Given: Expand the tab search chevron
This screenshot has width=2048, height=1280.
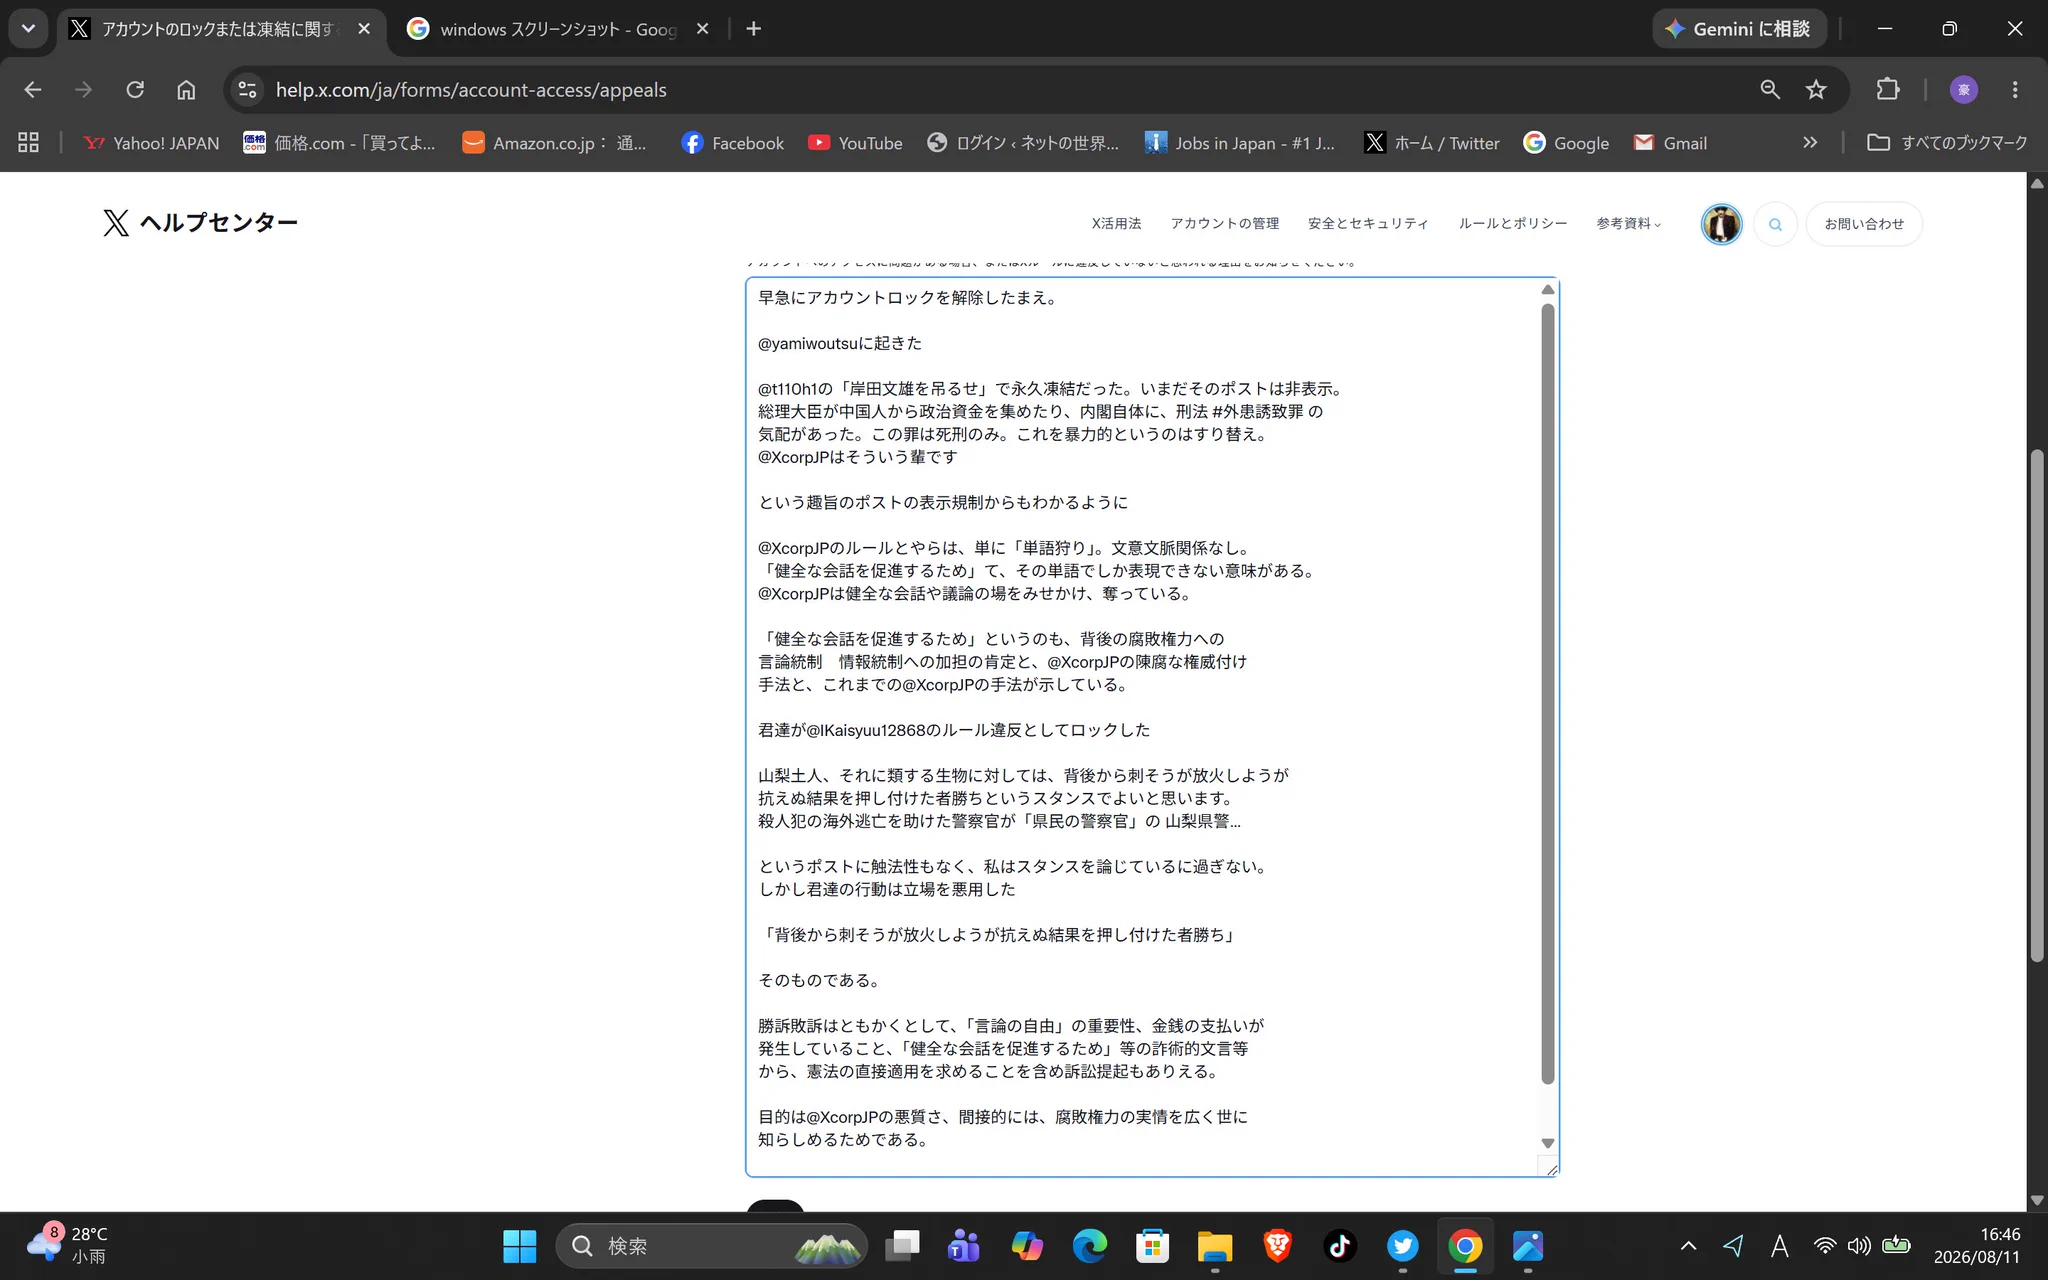Looking at the screenshot, I should 28,29.
